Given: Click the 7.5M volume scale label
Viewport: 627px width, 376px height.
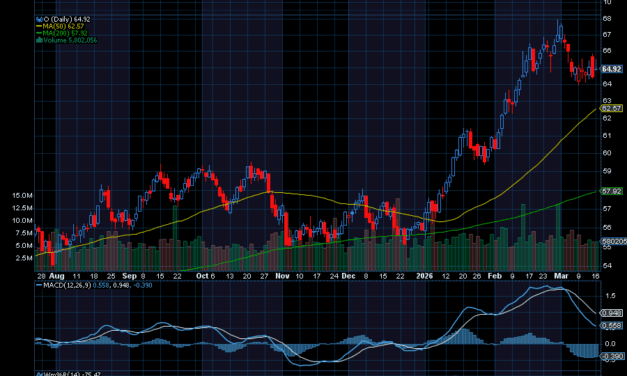Looking at the screenshot, I should [24, 233].
